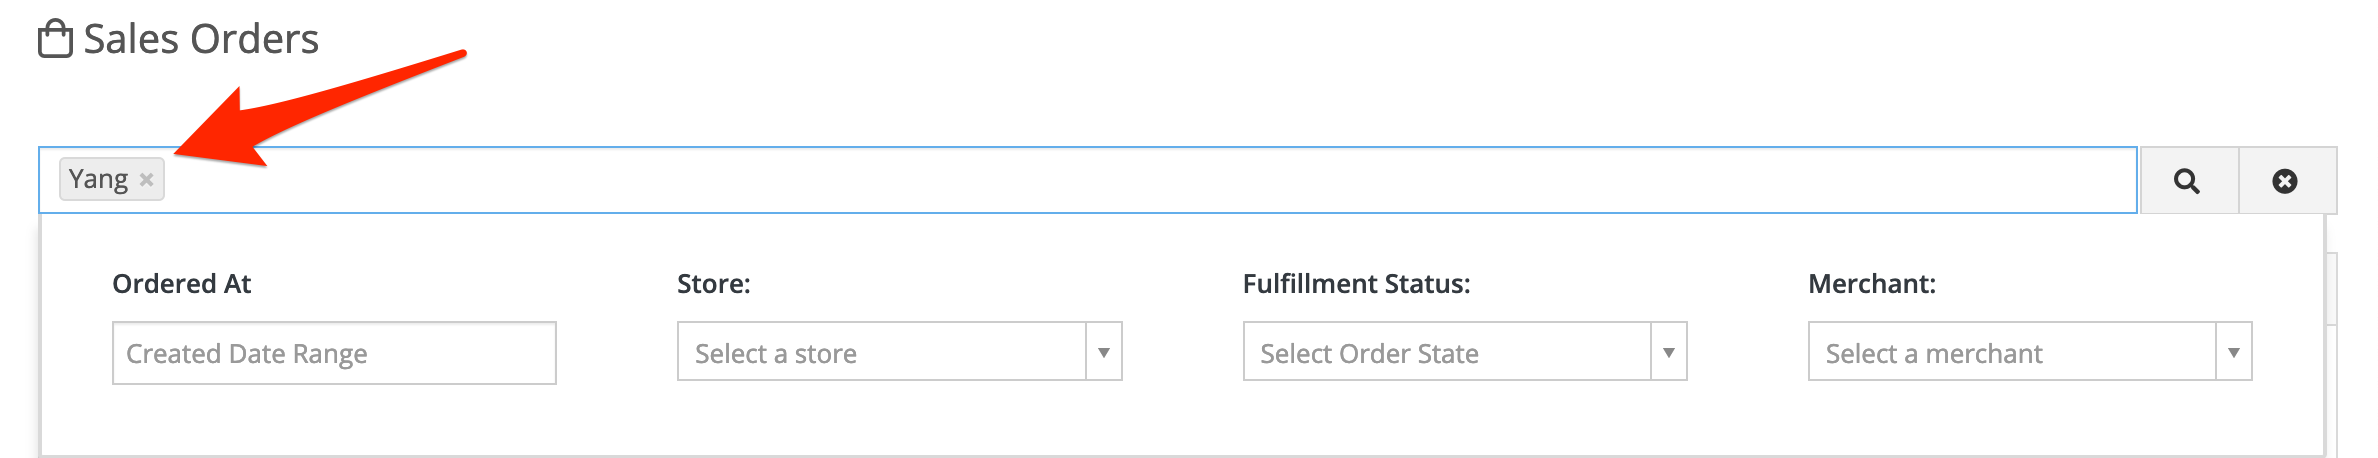Click the shopping bag icon beside Sales Orders
Screen dimensions: 2378x458
point(55,39)
